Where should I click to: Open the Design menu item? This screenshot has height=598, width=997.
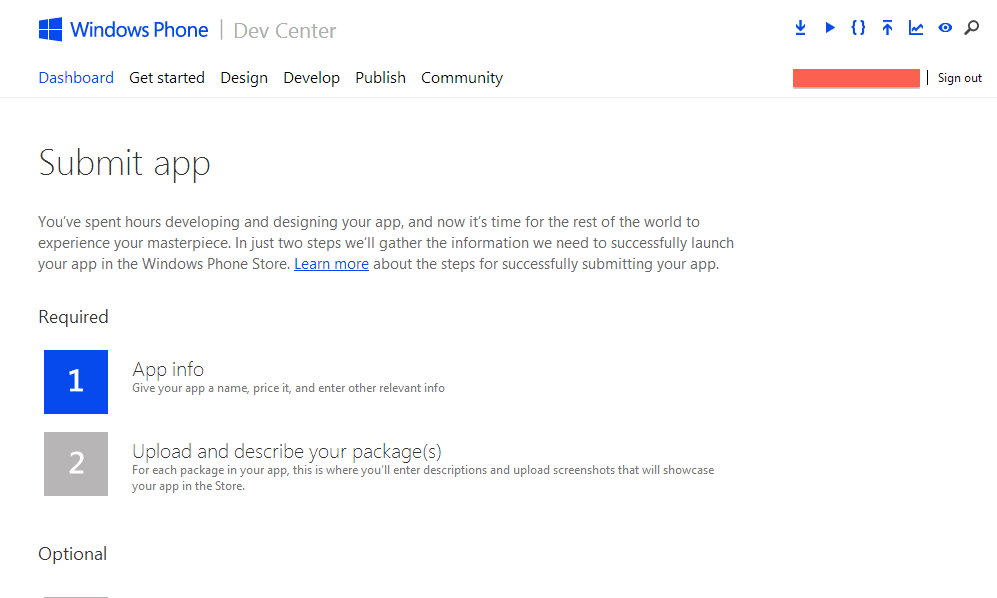coord(244,78)
